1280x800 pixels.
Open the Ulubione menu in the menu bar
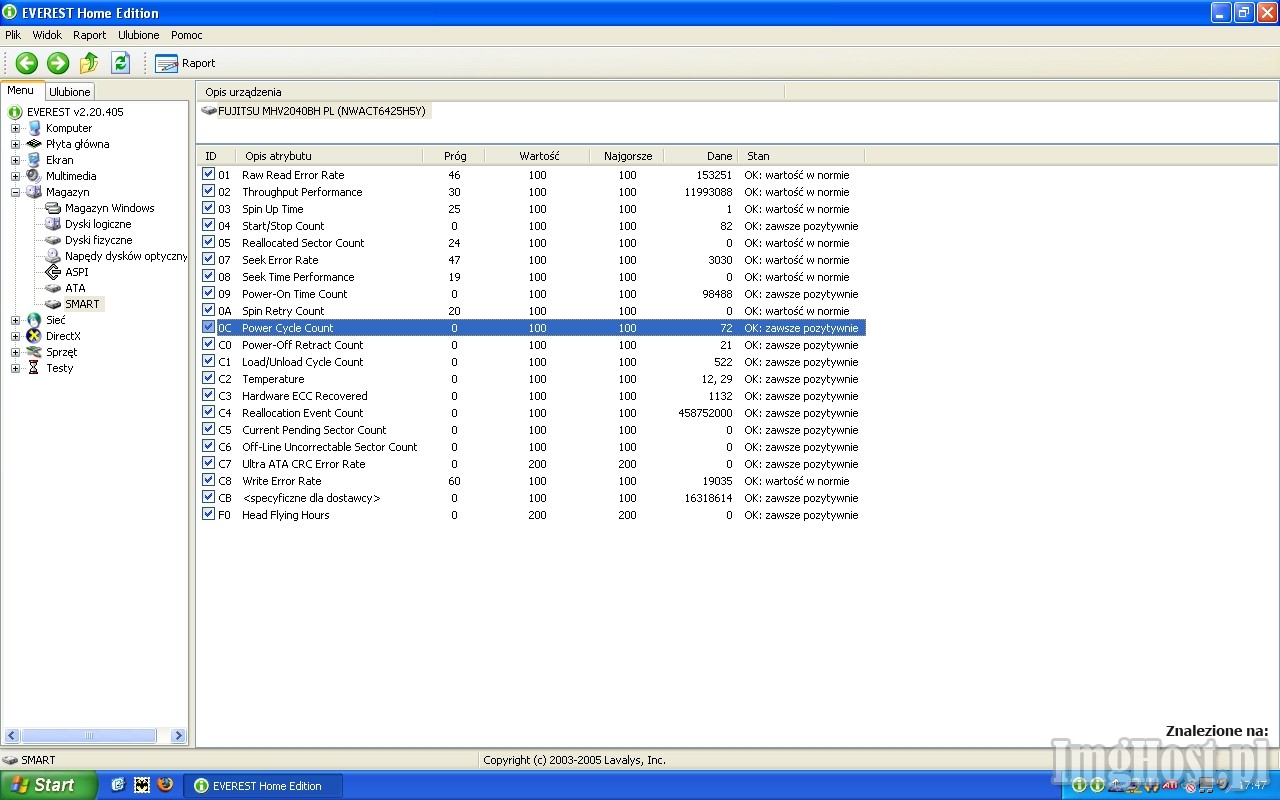139,35
